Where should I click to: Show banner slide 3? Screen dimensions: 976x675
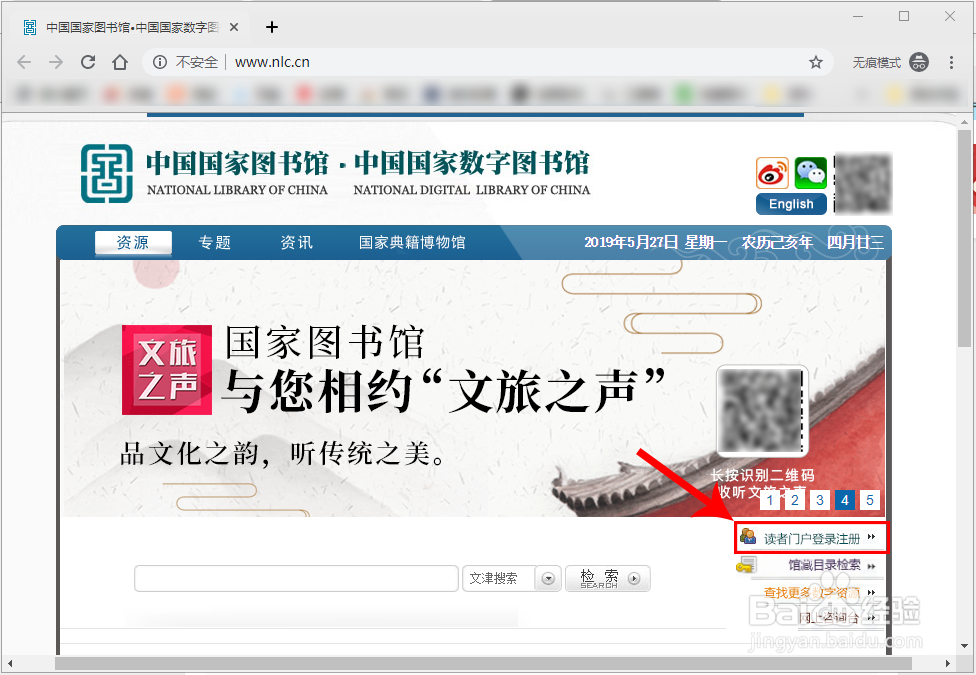[820, 500]
